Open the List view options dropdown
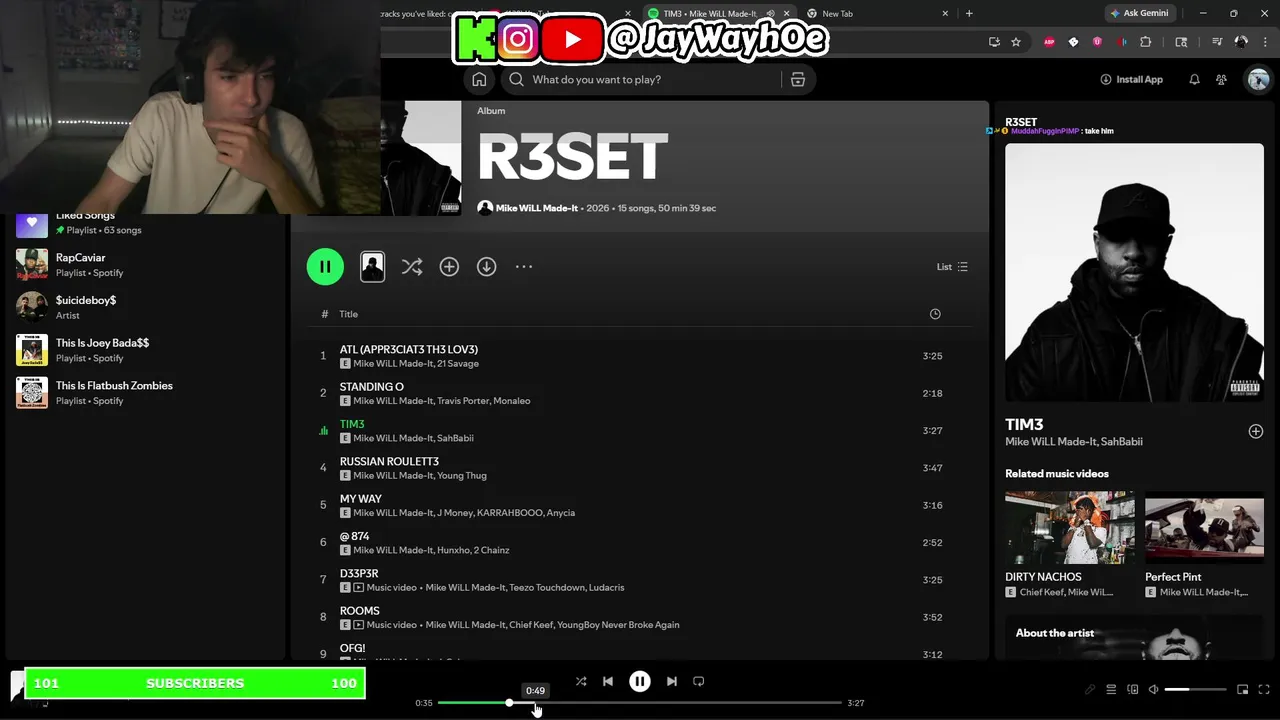This screenshot has width=1280, height=720. [x=952, y=267]
